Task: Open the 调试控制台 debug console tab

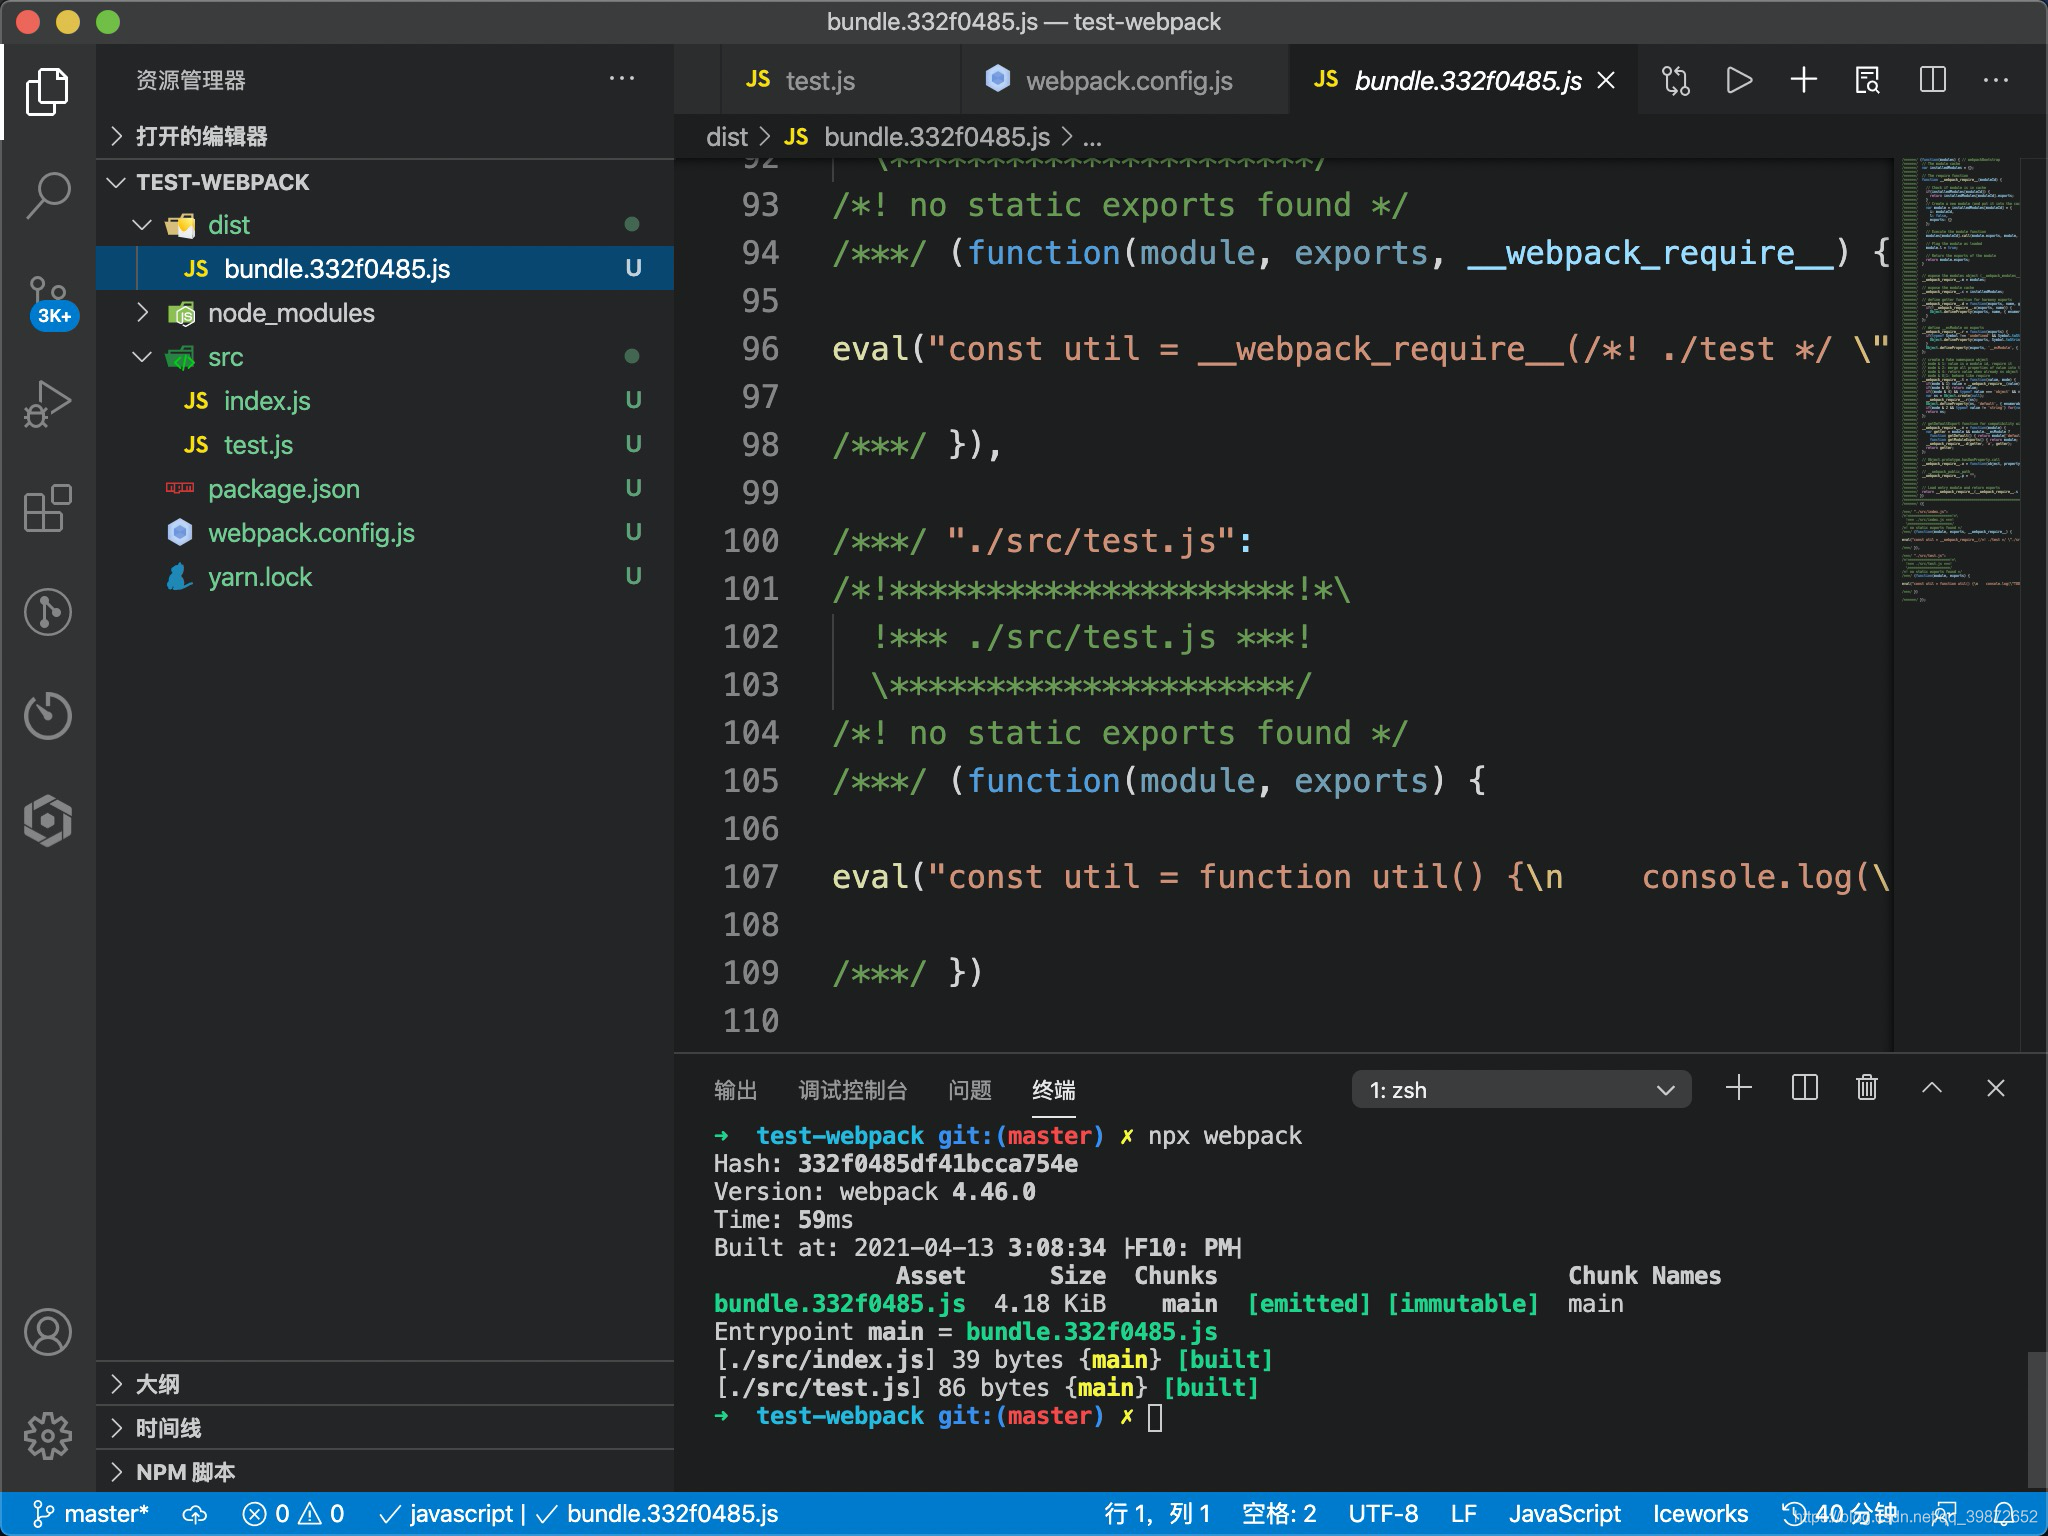Action: (x=852, y=1090)
